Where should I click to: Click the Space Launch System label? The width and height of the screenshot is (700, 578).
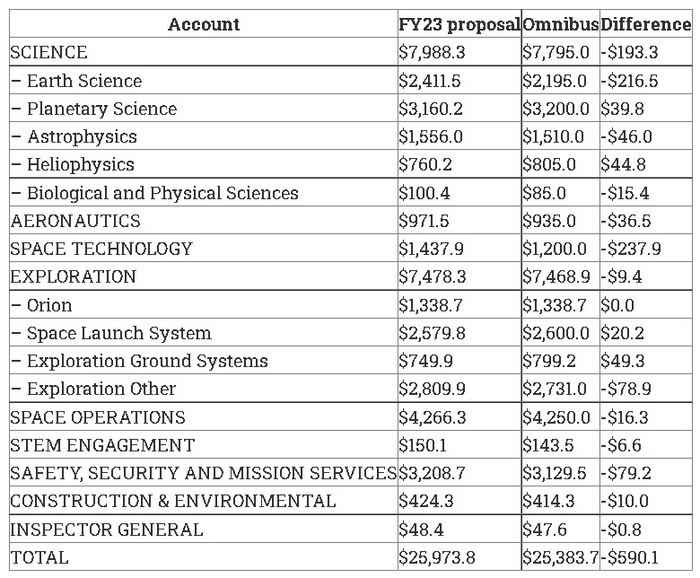pyautogui.click(x=119, y=333)
